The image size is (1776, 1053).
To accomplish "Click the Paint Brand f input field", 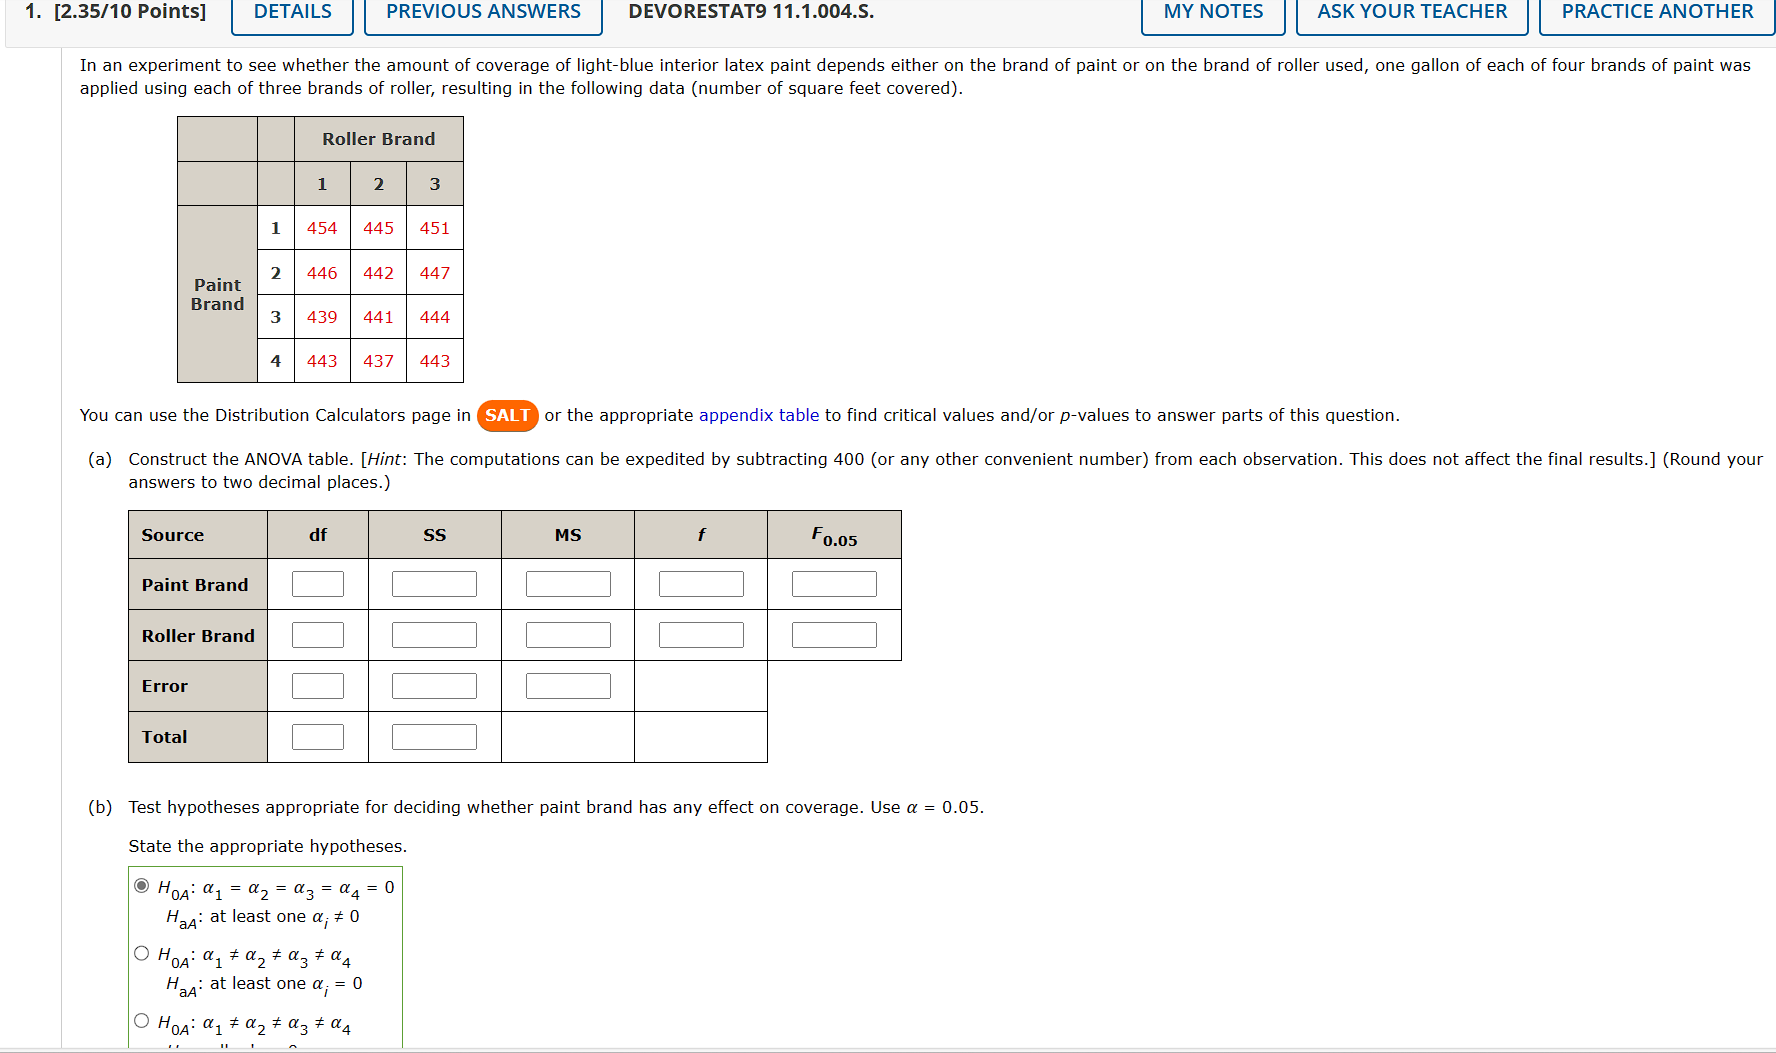I will click(x=700, y=583).
